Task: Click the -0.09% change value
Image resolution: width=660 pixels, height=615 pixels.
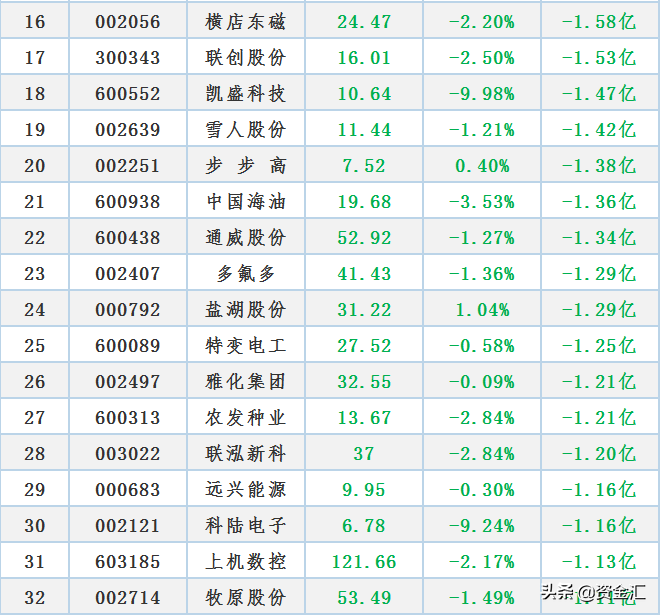Action: tap(482, 382)
